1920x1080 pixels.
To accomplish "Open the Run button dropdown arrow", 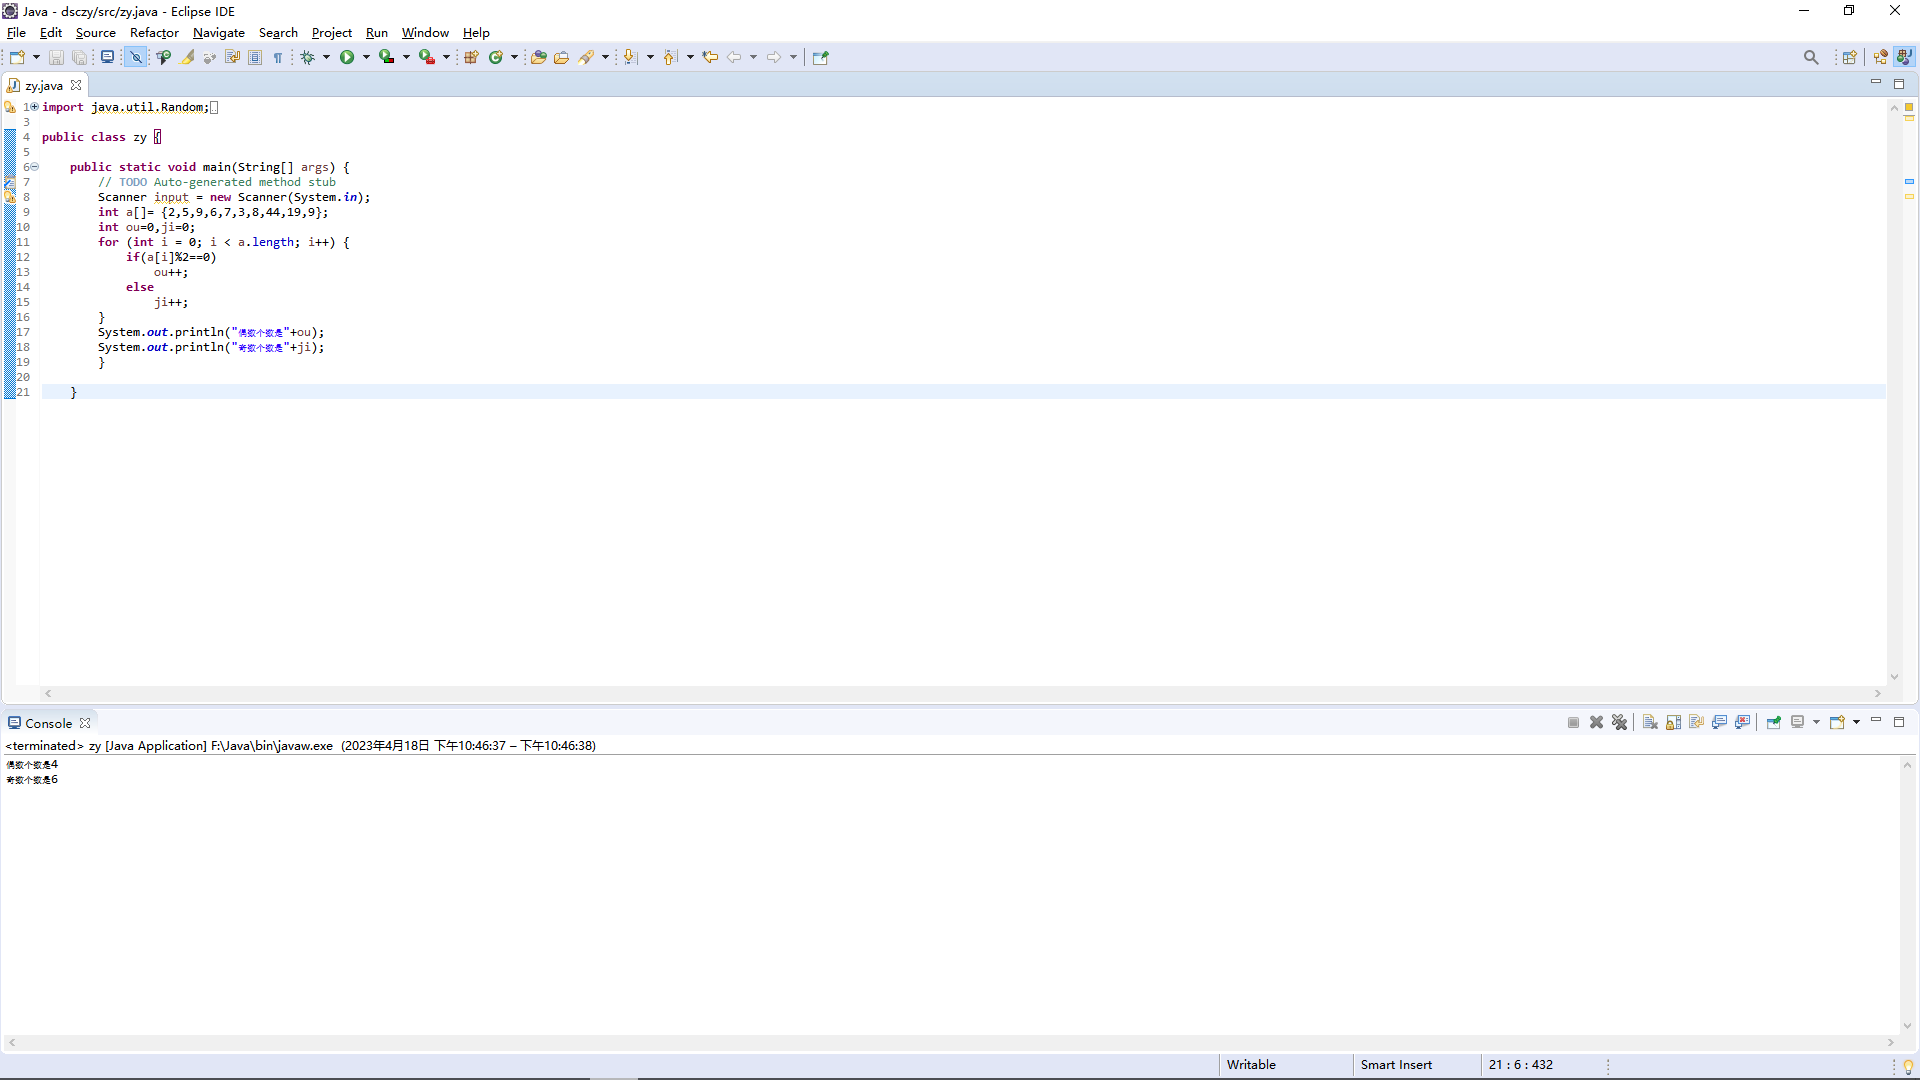I will (366, 57).
